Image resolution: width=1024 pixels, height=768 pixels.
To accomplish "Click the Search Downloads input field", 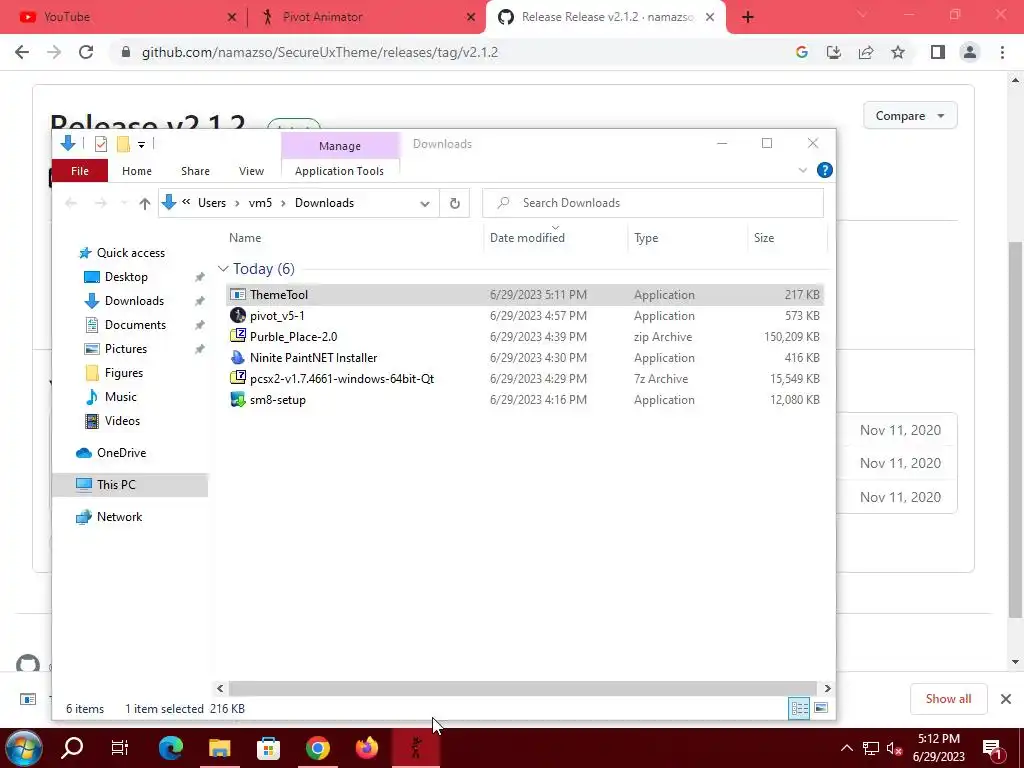I will pos(653,203).
